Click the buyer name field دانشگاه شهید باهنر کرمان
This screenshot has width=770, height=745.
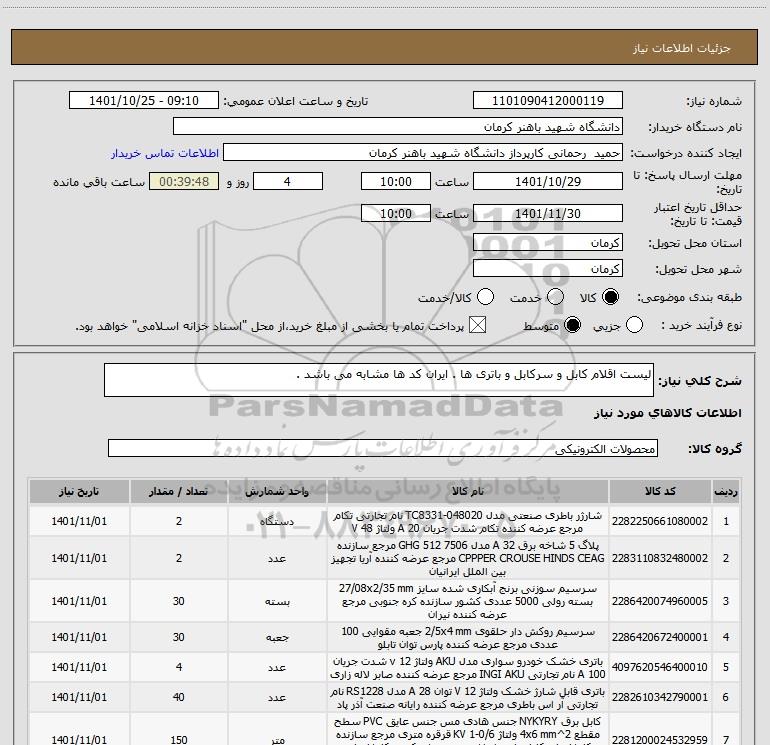tap(398, 127)
